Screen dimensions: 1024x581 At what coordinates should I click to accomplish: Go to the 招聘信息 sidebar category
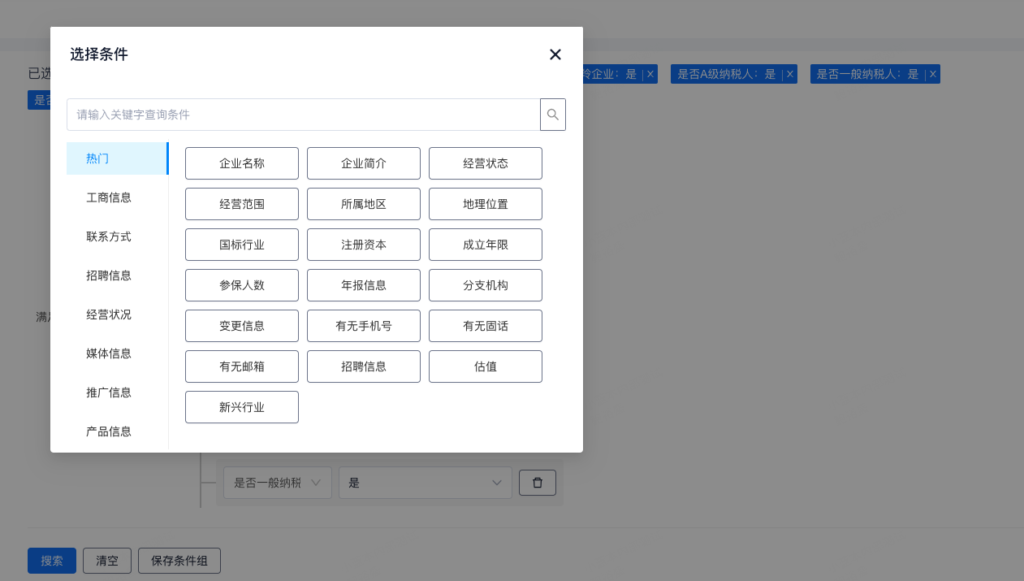(x=109, y=276)
